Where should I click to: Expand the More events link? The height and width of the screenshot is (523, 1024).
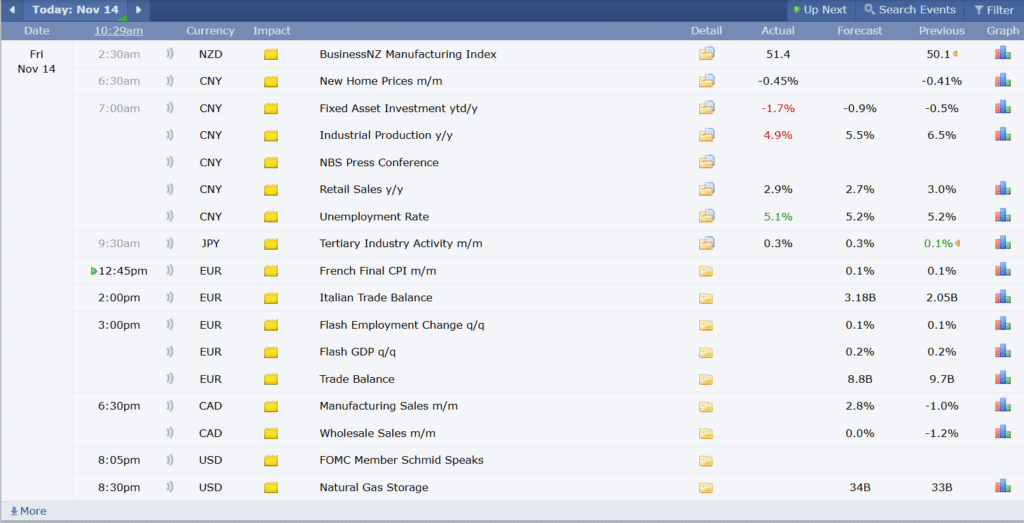point(28,511)
